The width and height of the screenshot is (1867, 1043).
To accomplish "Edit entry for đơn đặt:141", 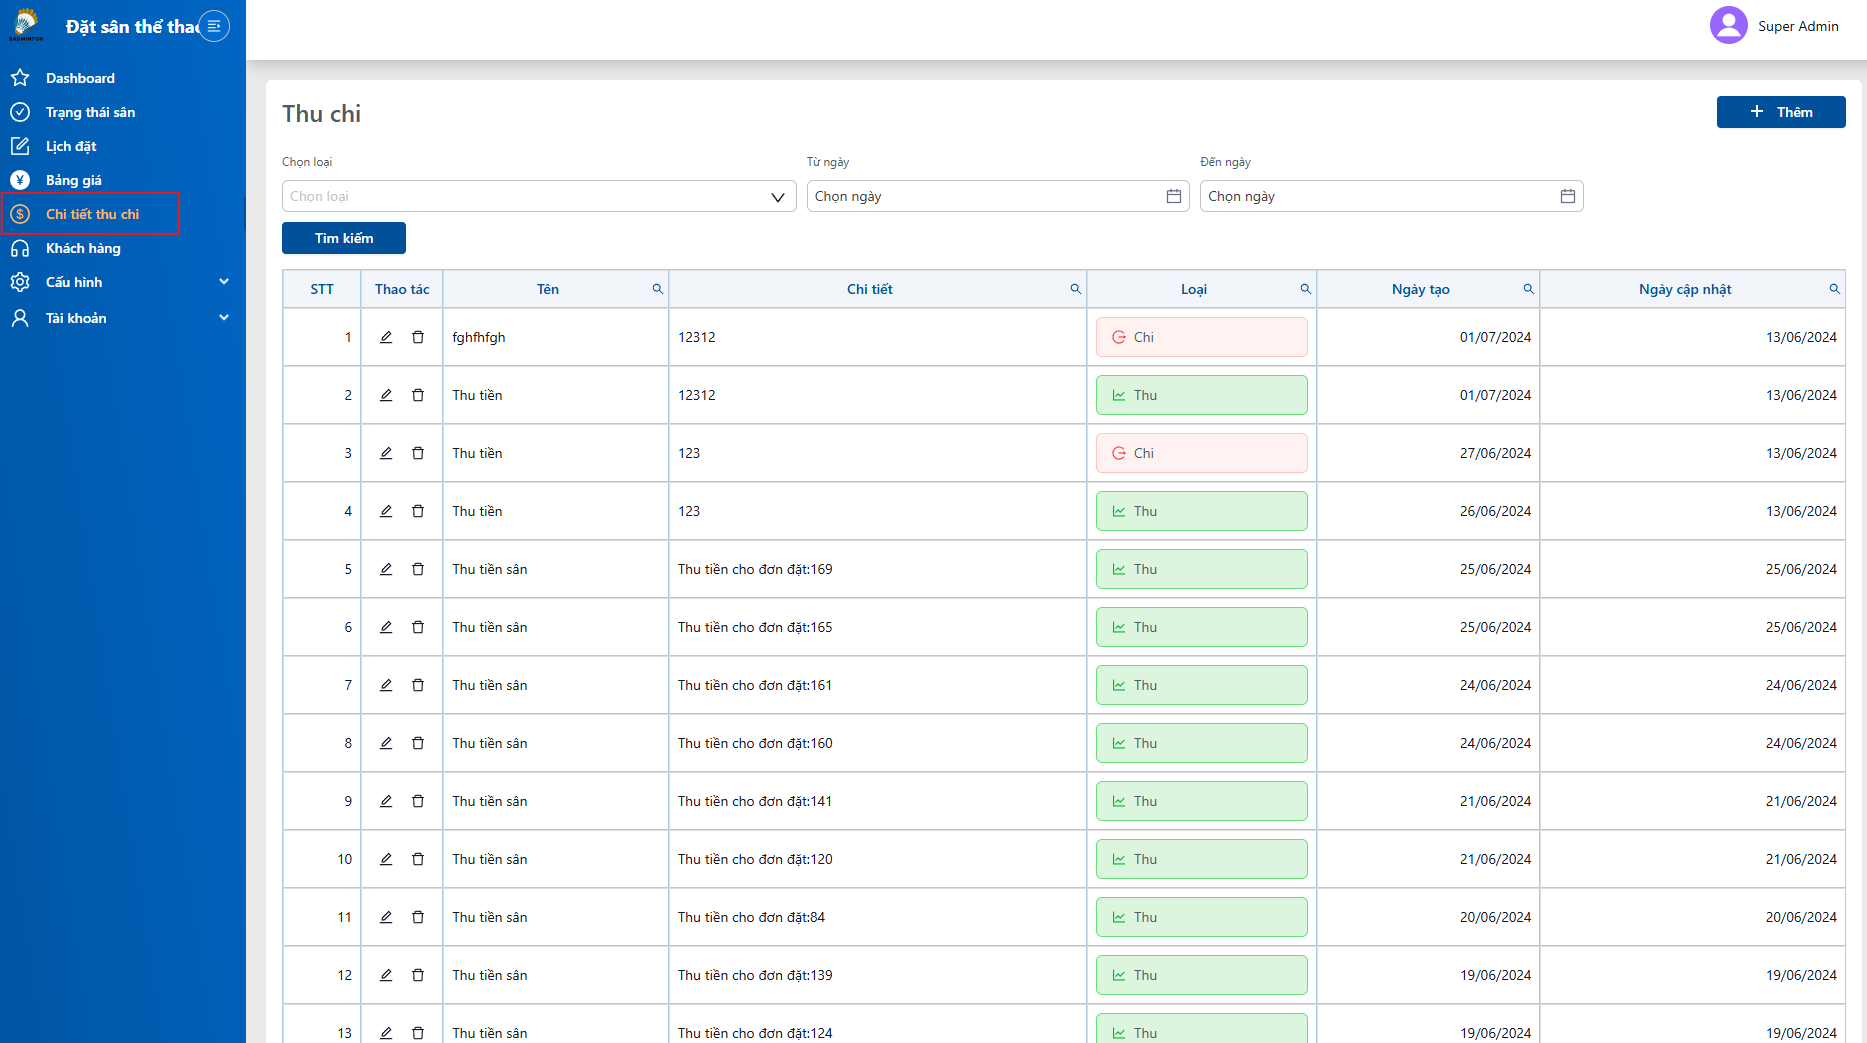I will [386, 801].
